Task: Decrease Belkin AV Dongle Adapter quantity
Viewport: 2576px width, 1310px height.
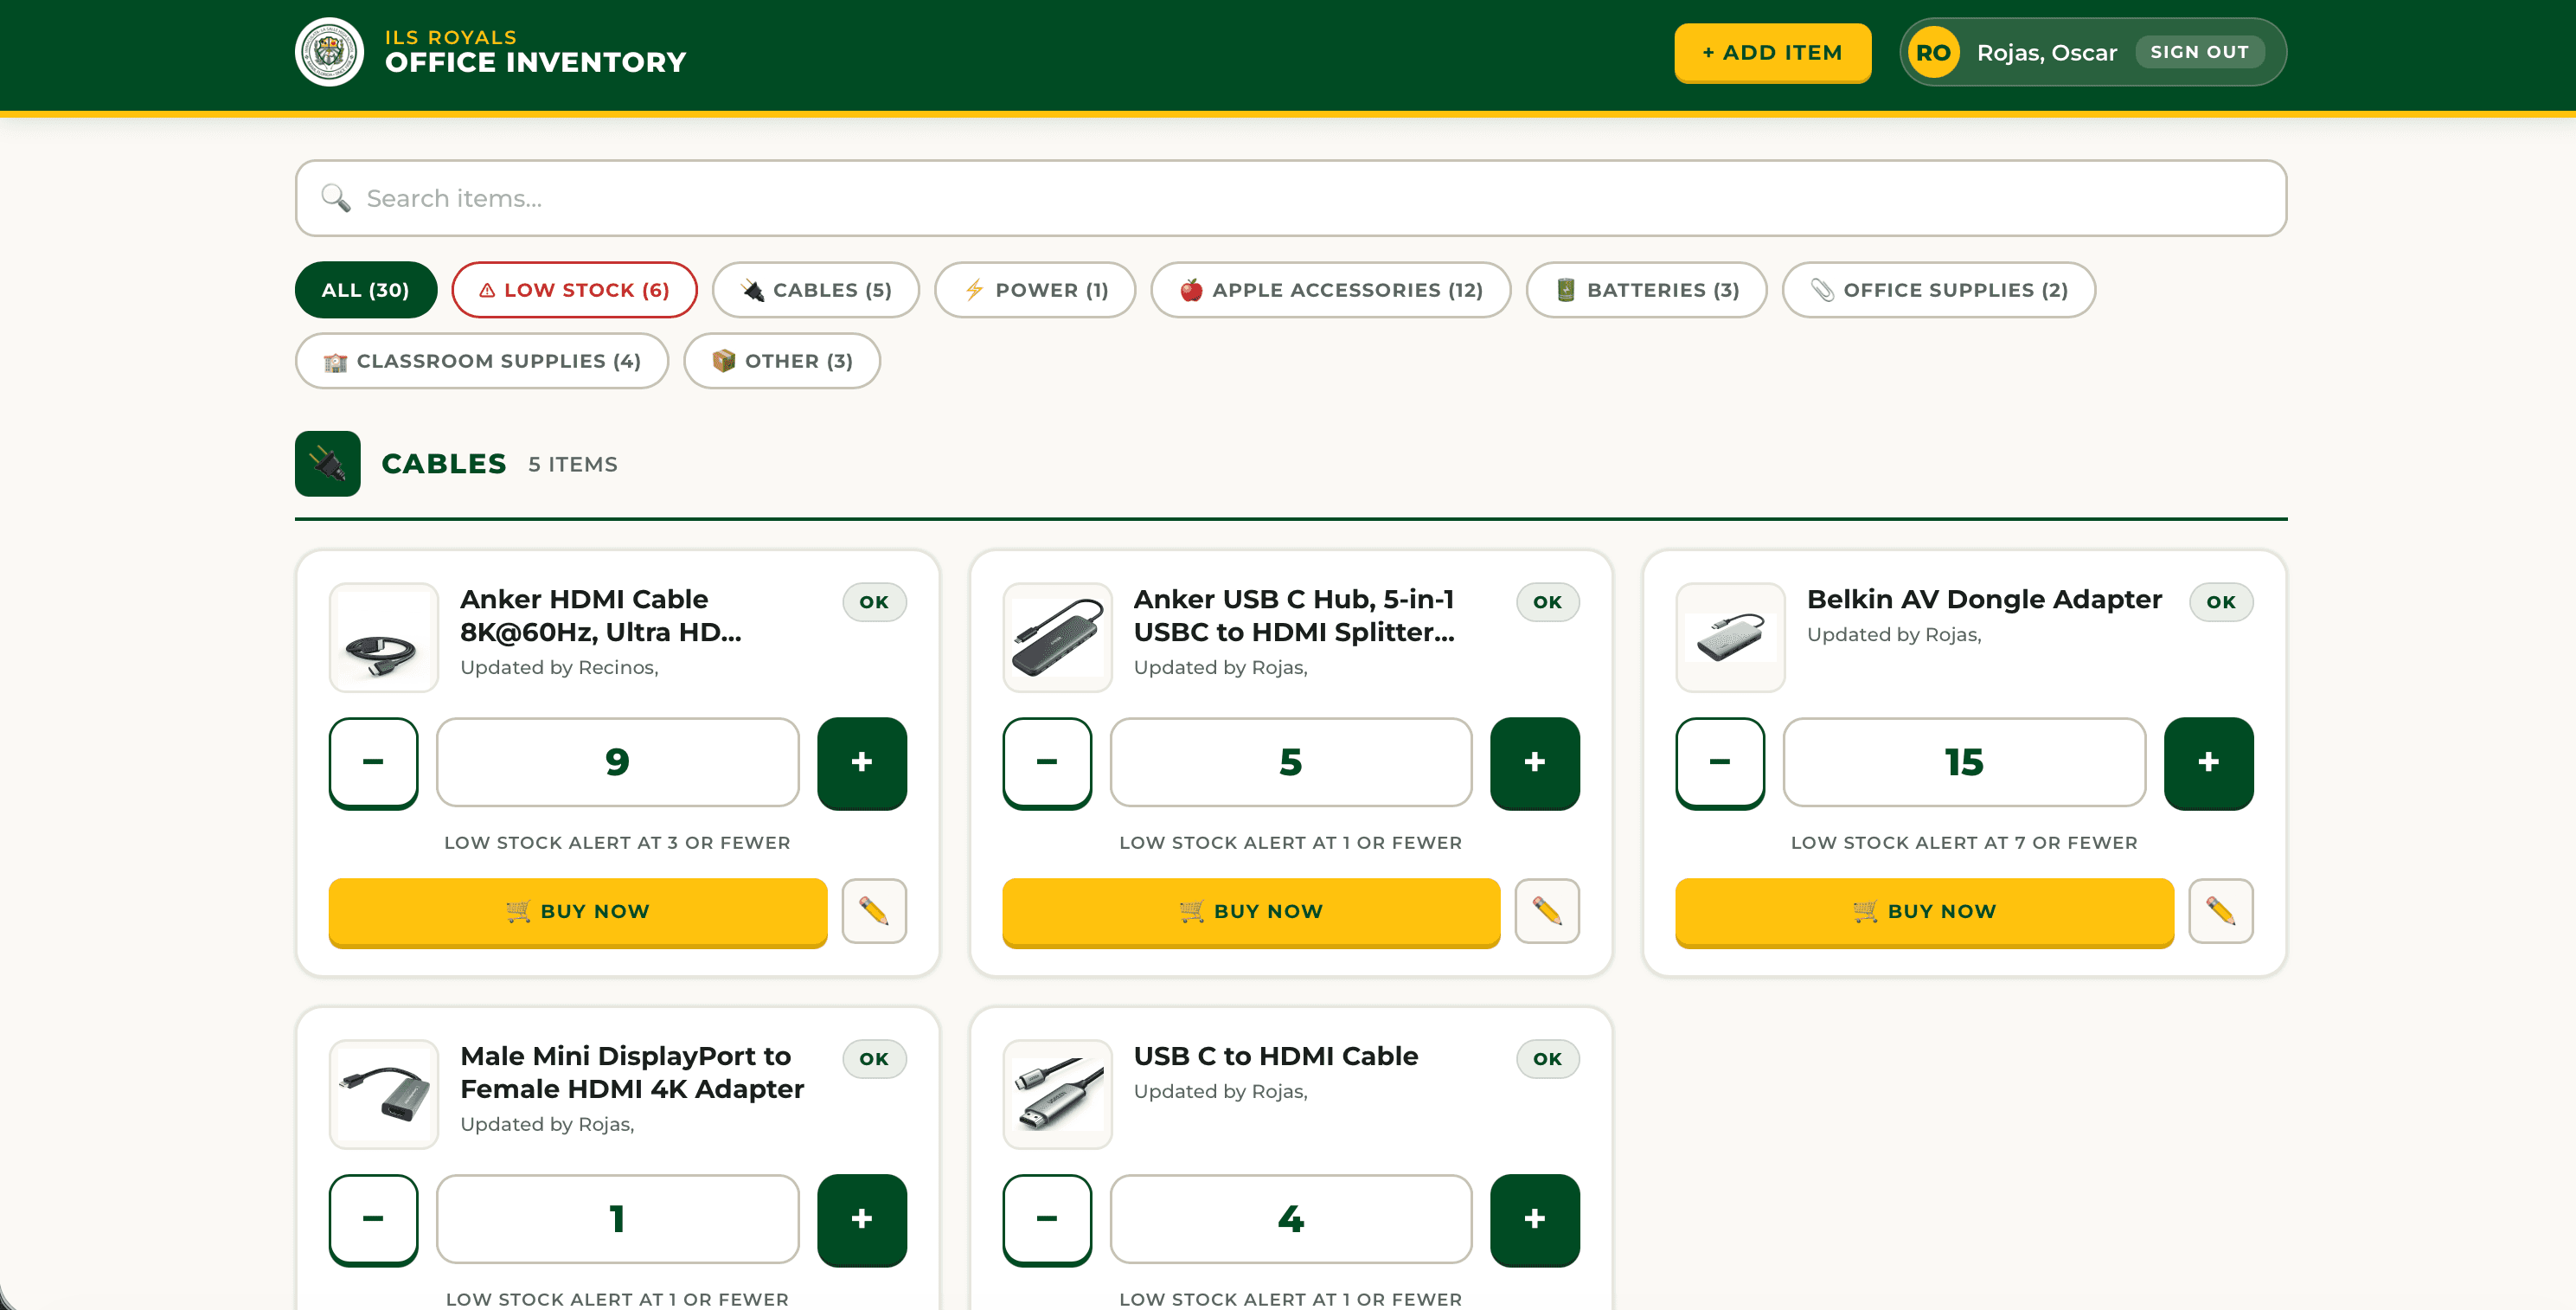Action: tap(1720, 762)
